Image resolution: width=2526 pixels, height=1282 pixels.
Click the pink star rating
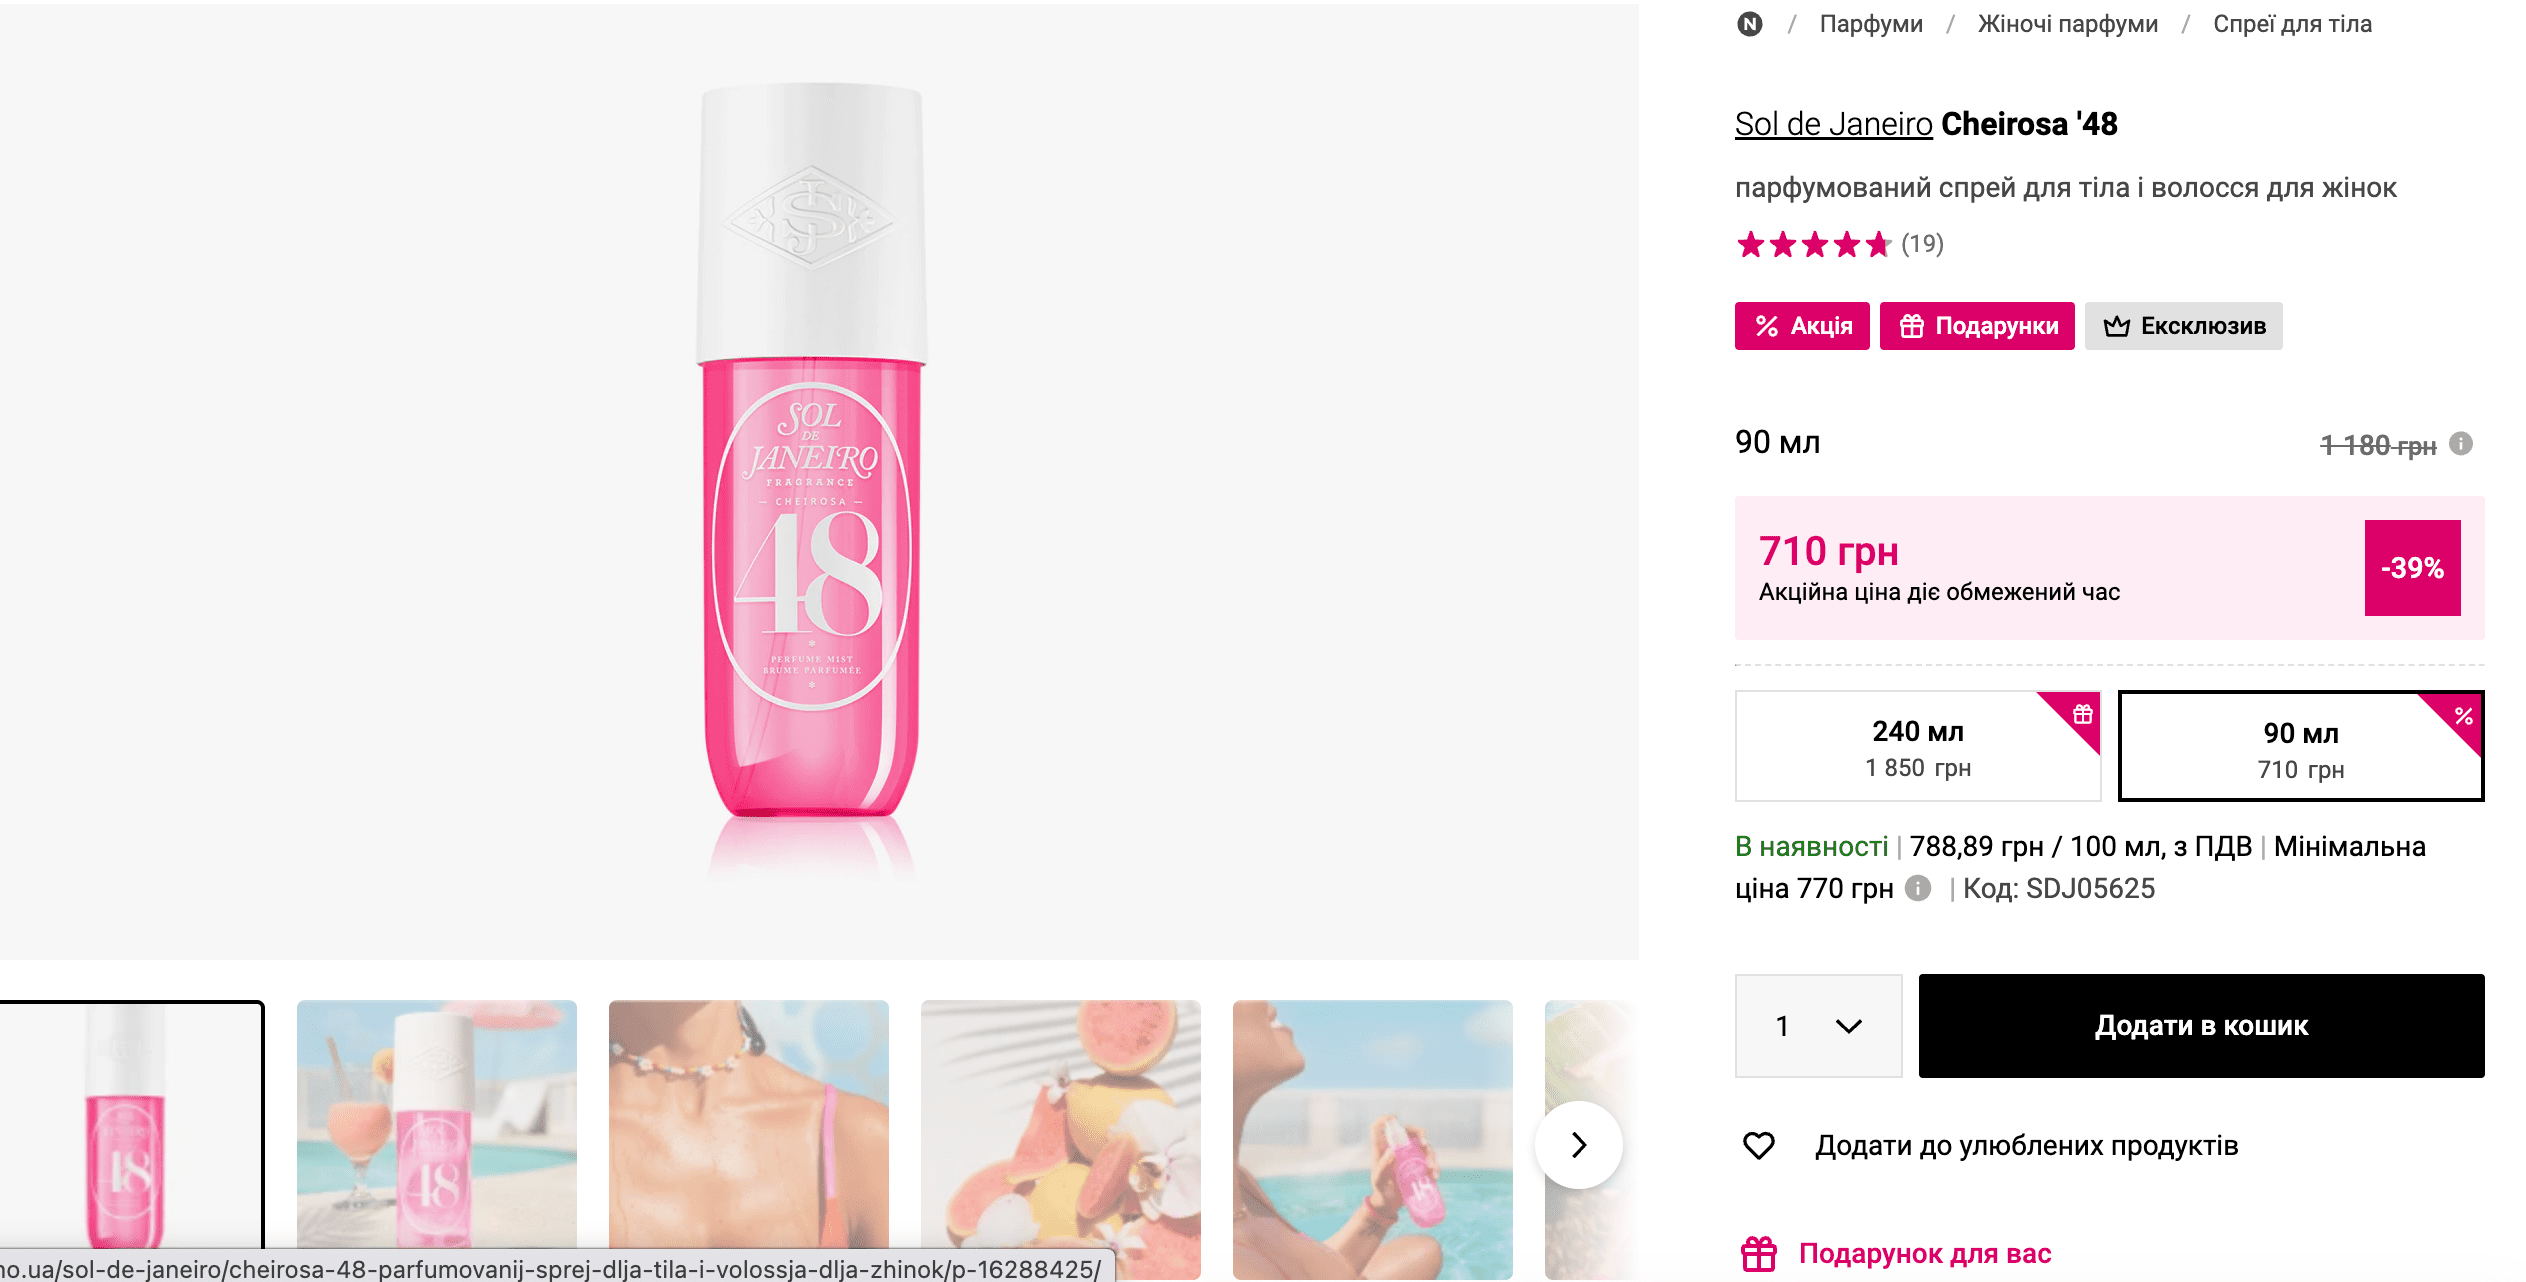(1813, 244)
